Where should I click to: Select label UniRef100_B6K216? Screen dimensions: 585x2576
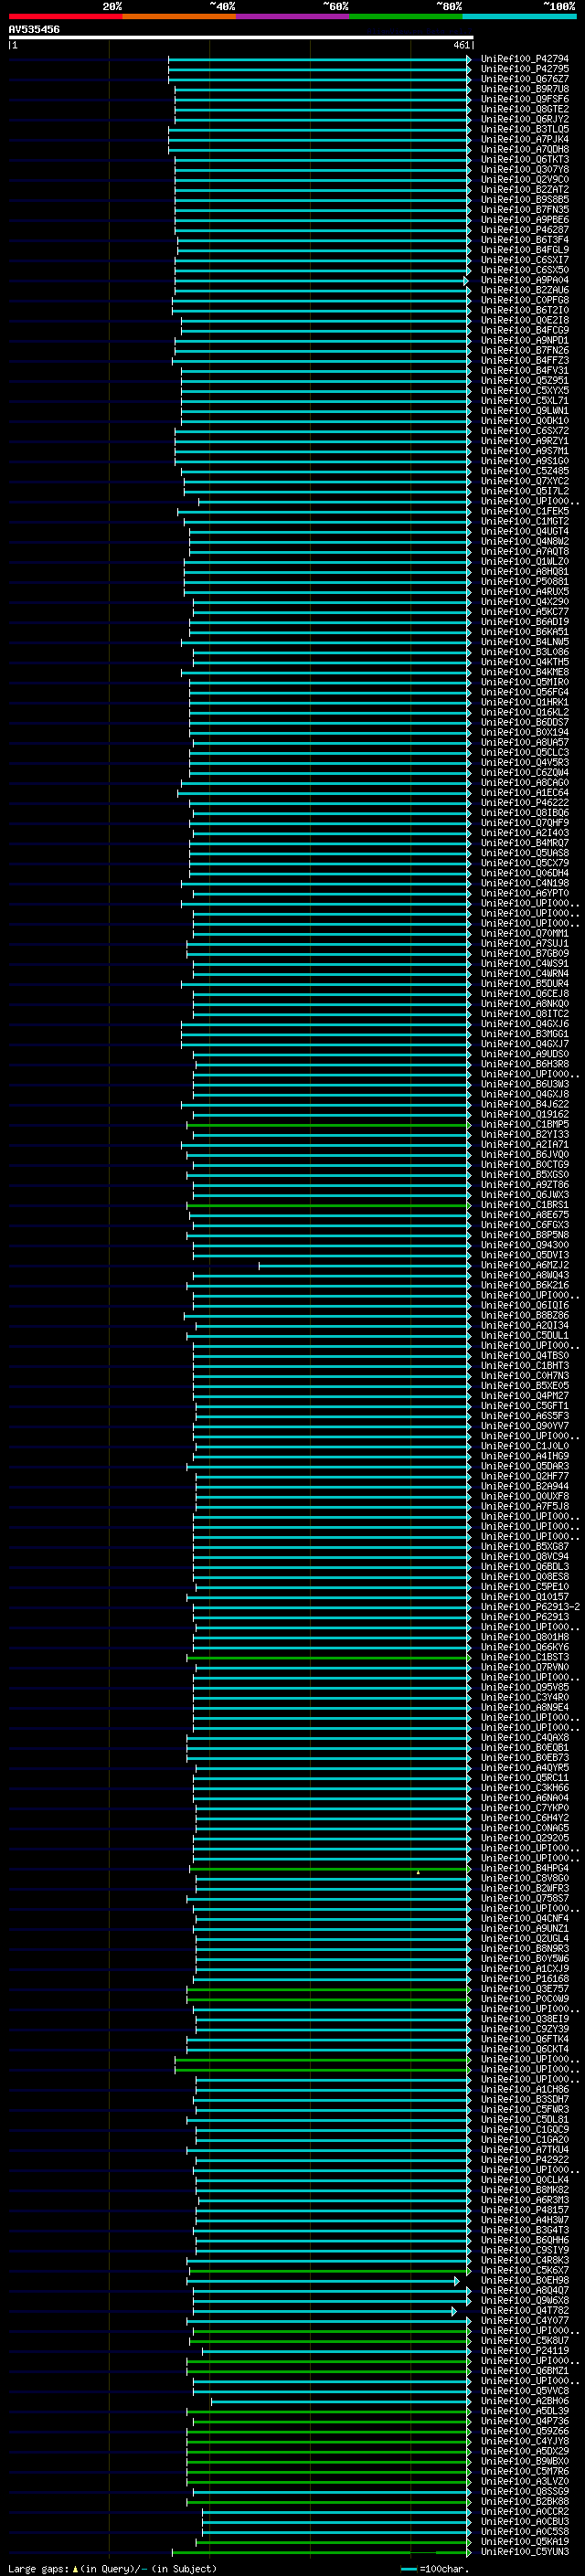coord(525,1285)
